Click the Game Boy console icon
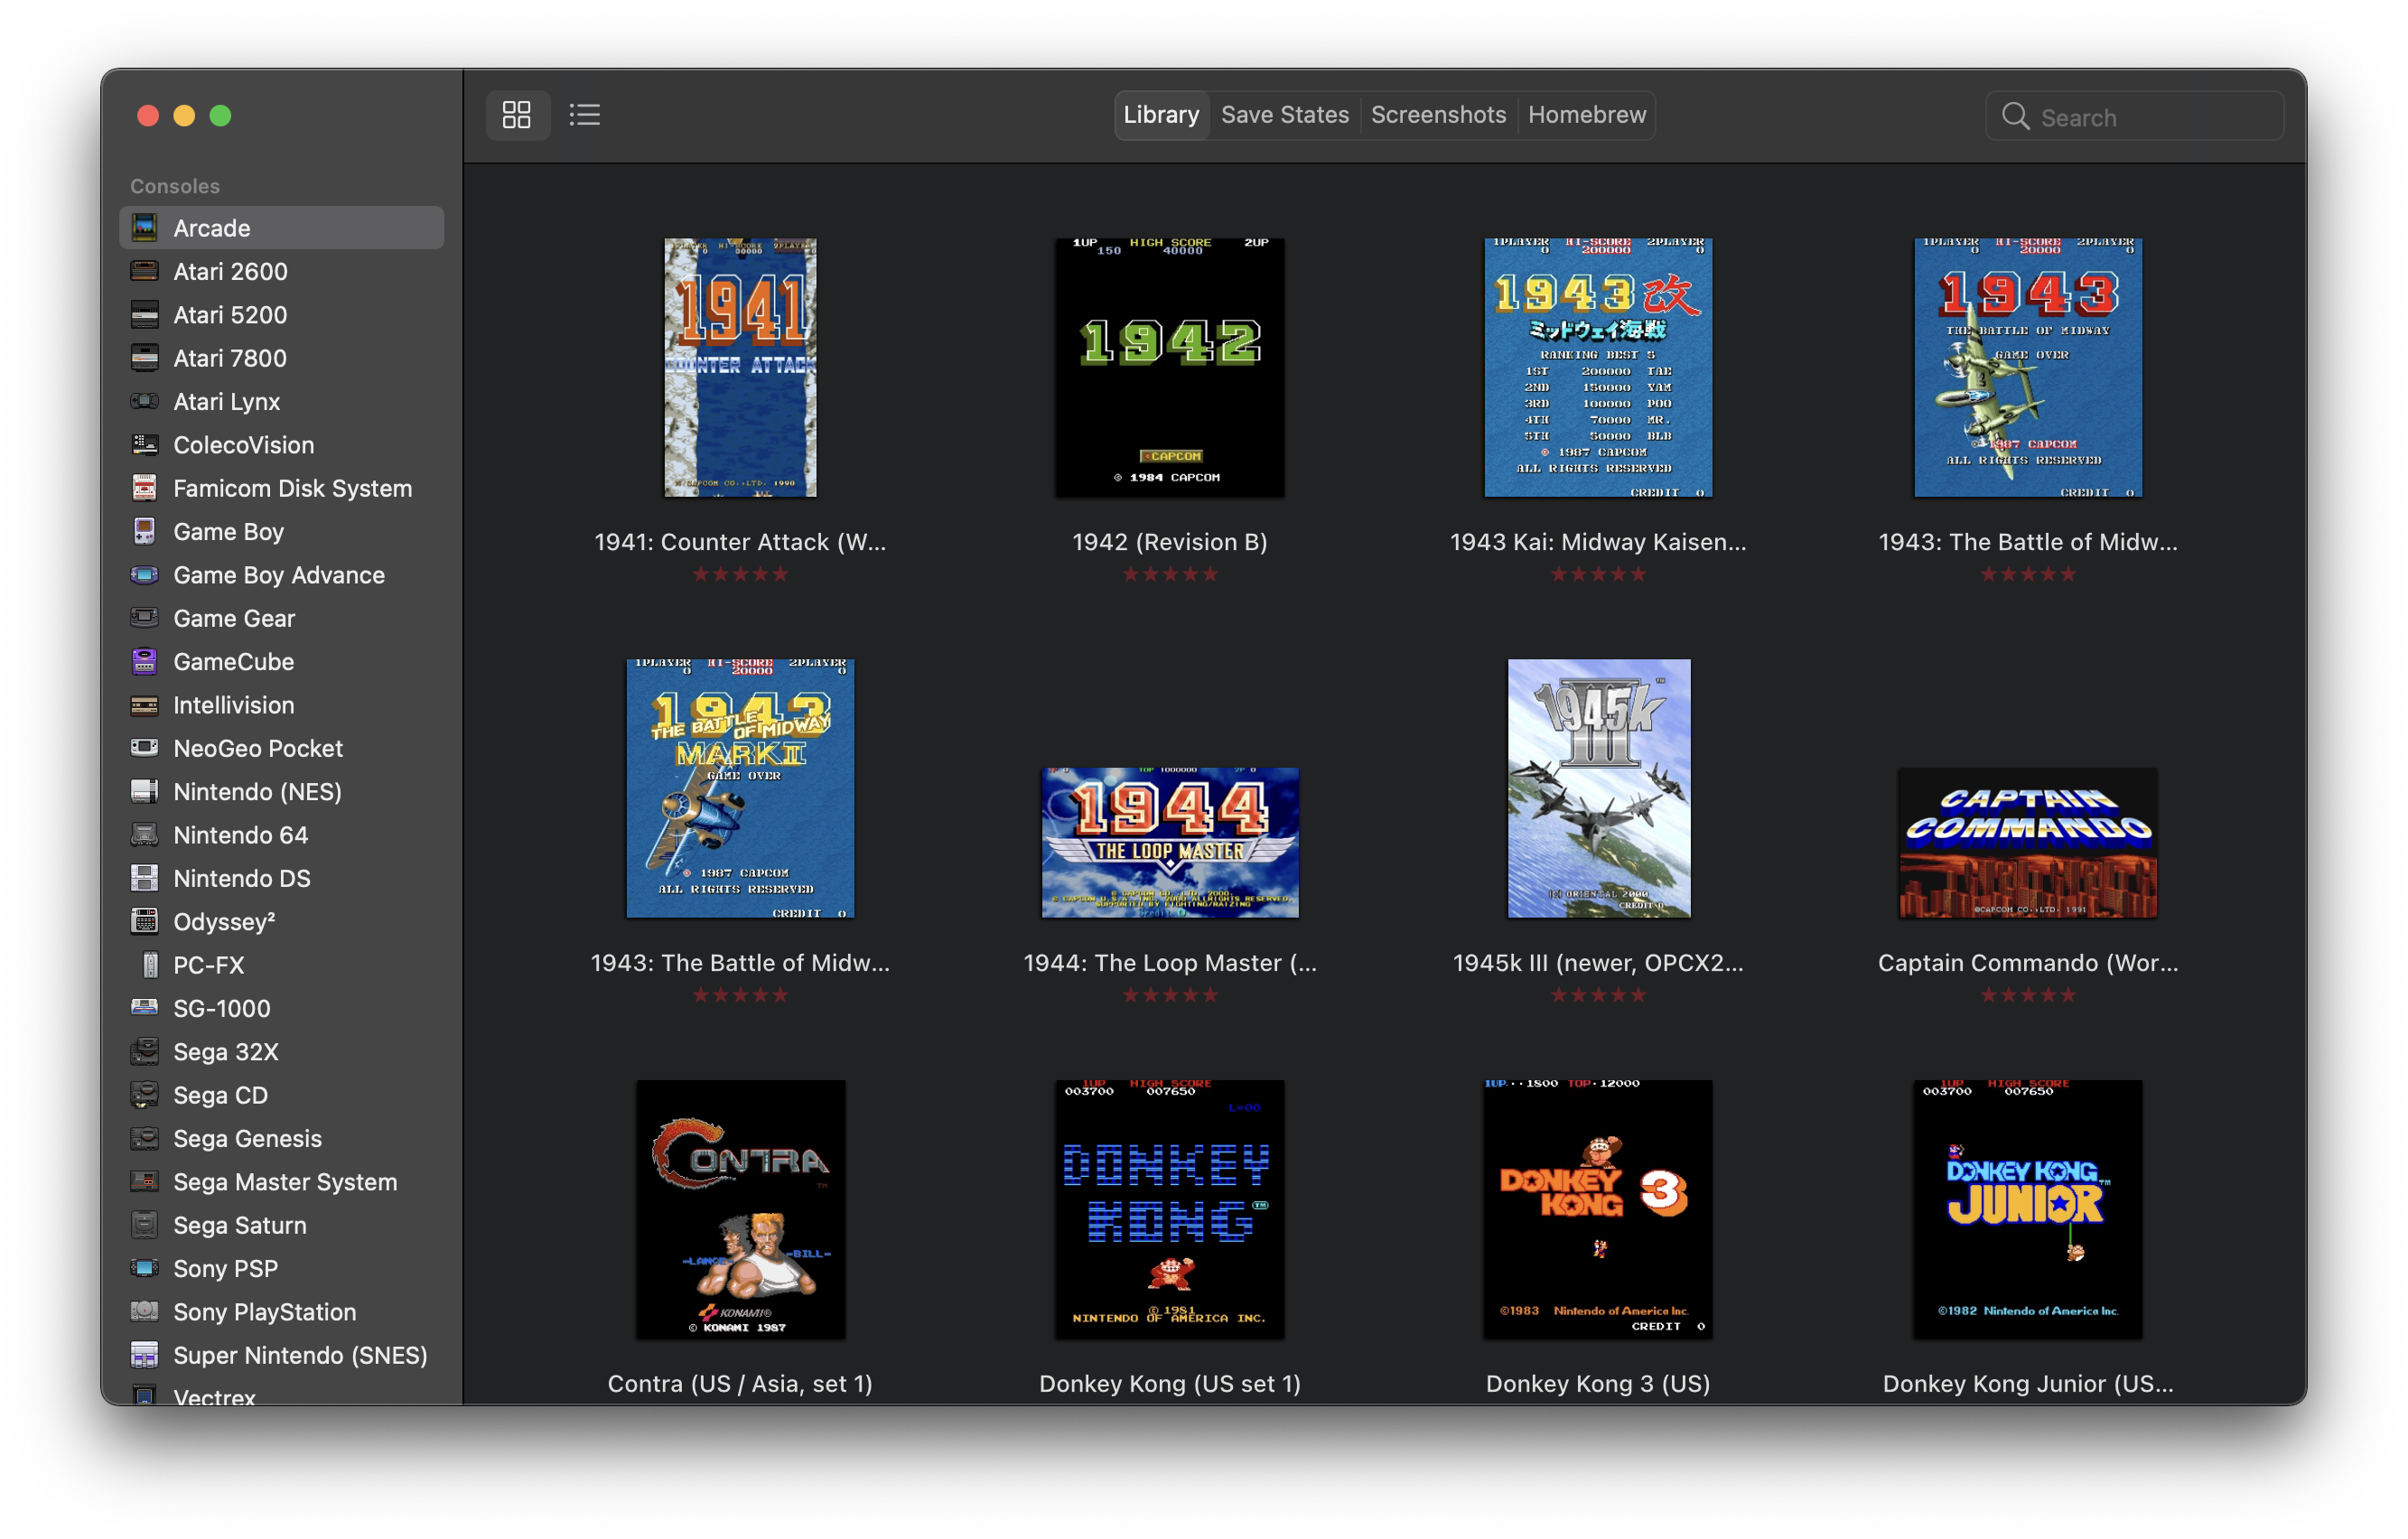The width and height of the screenshot is (2408, 1539). [x=144, y=532]
